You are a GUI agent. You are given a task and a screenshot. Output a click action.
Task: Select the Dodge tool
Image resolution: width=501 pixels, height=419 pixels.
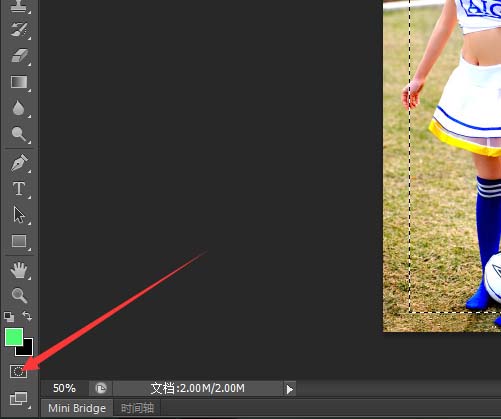(x=19, y=134)
